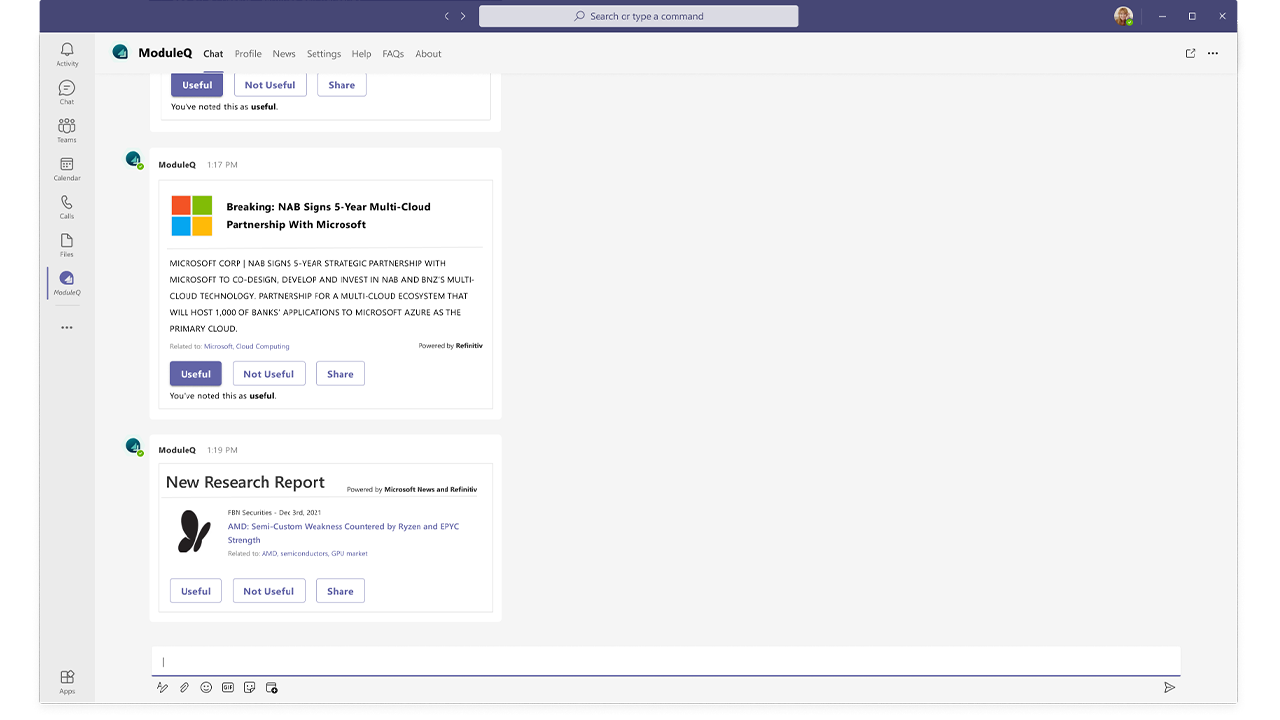Open the emoji picker
Image resolution: width=1280 pixels, height=720 pixels.
click(x=206, y=687)
